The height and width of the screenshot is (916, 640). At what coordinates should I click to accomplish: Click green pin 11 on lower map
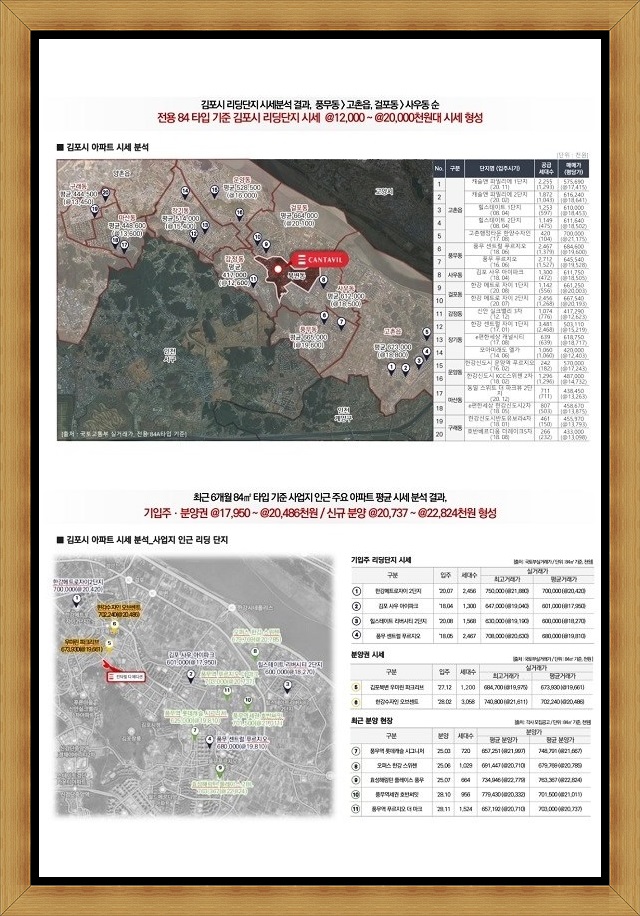[x=228, y=691]
